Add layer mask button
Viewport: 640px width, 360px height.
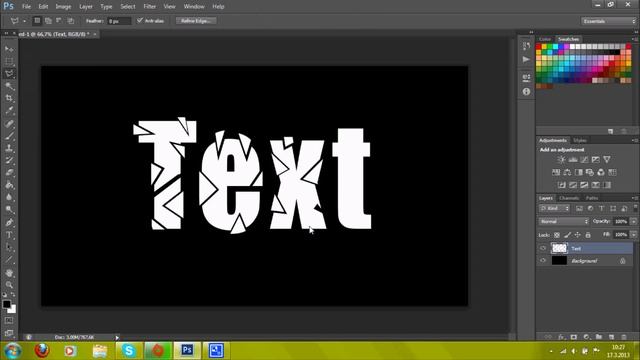click(x=574, y=337)
